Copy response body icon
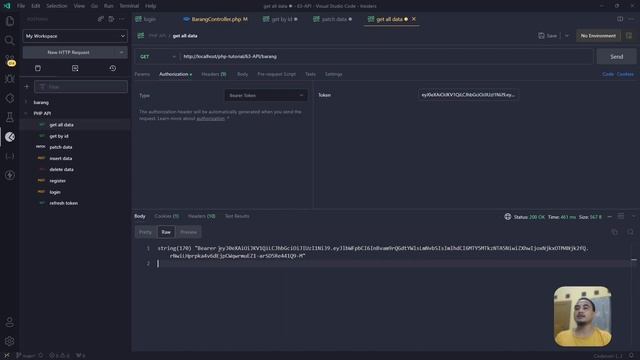This screenshot has height=360, width=640. pyautogui.click(x=615, y=232)
